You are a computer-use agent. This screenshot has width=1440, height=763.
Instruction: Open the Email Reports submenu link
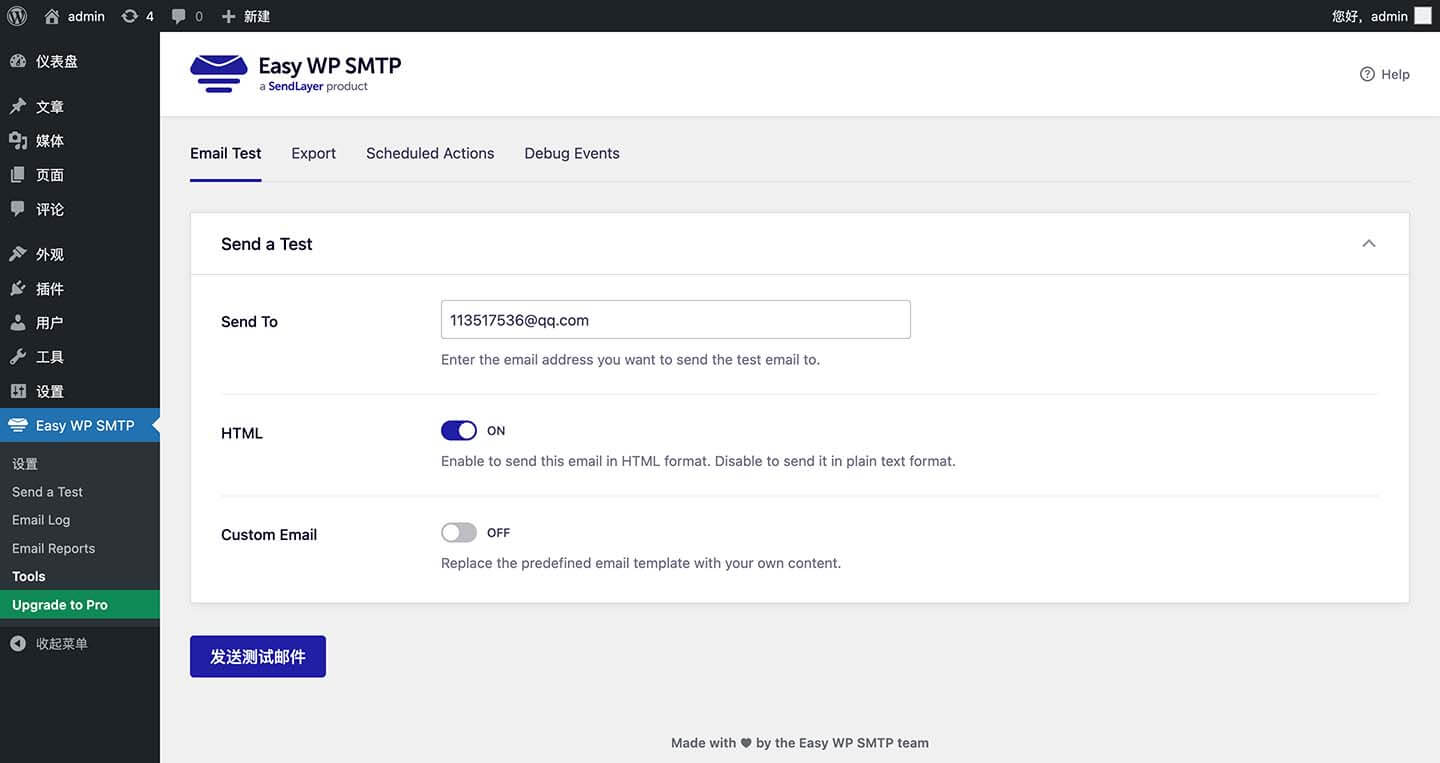[x=54, y=548]
